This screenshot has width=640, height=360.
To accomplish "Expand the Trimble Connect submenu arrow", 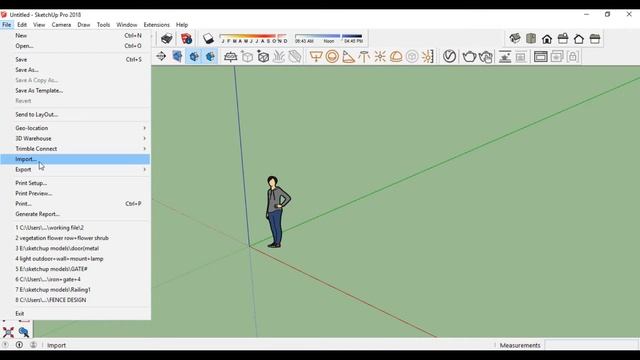I will (144, 149).
